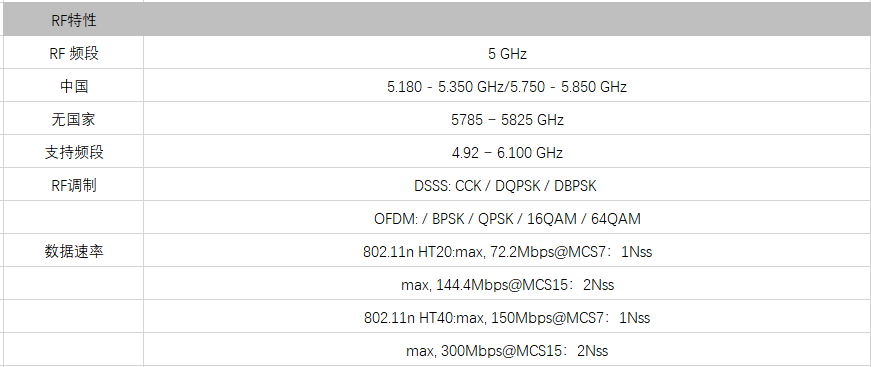Click the gray header area right of RF特性

507,21
